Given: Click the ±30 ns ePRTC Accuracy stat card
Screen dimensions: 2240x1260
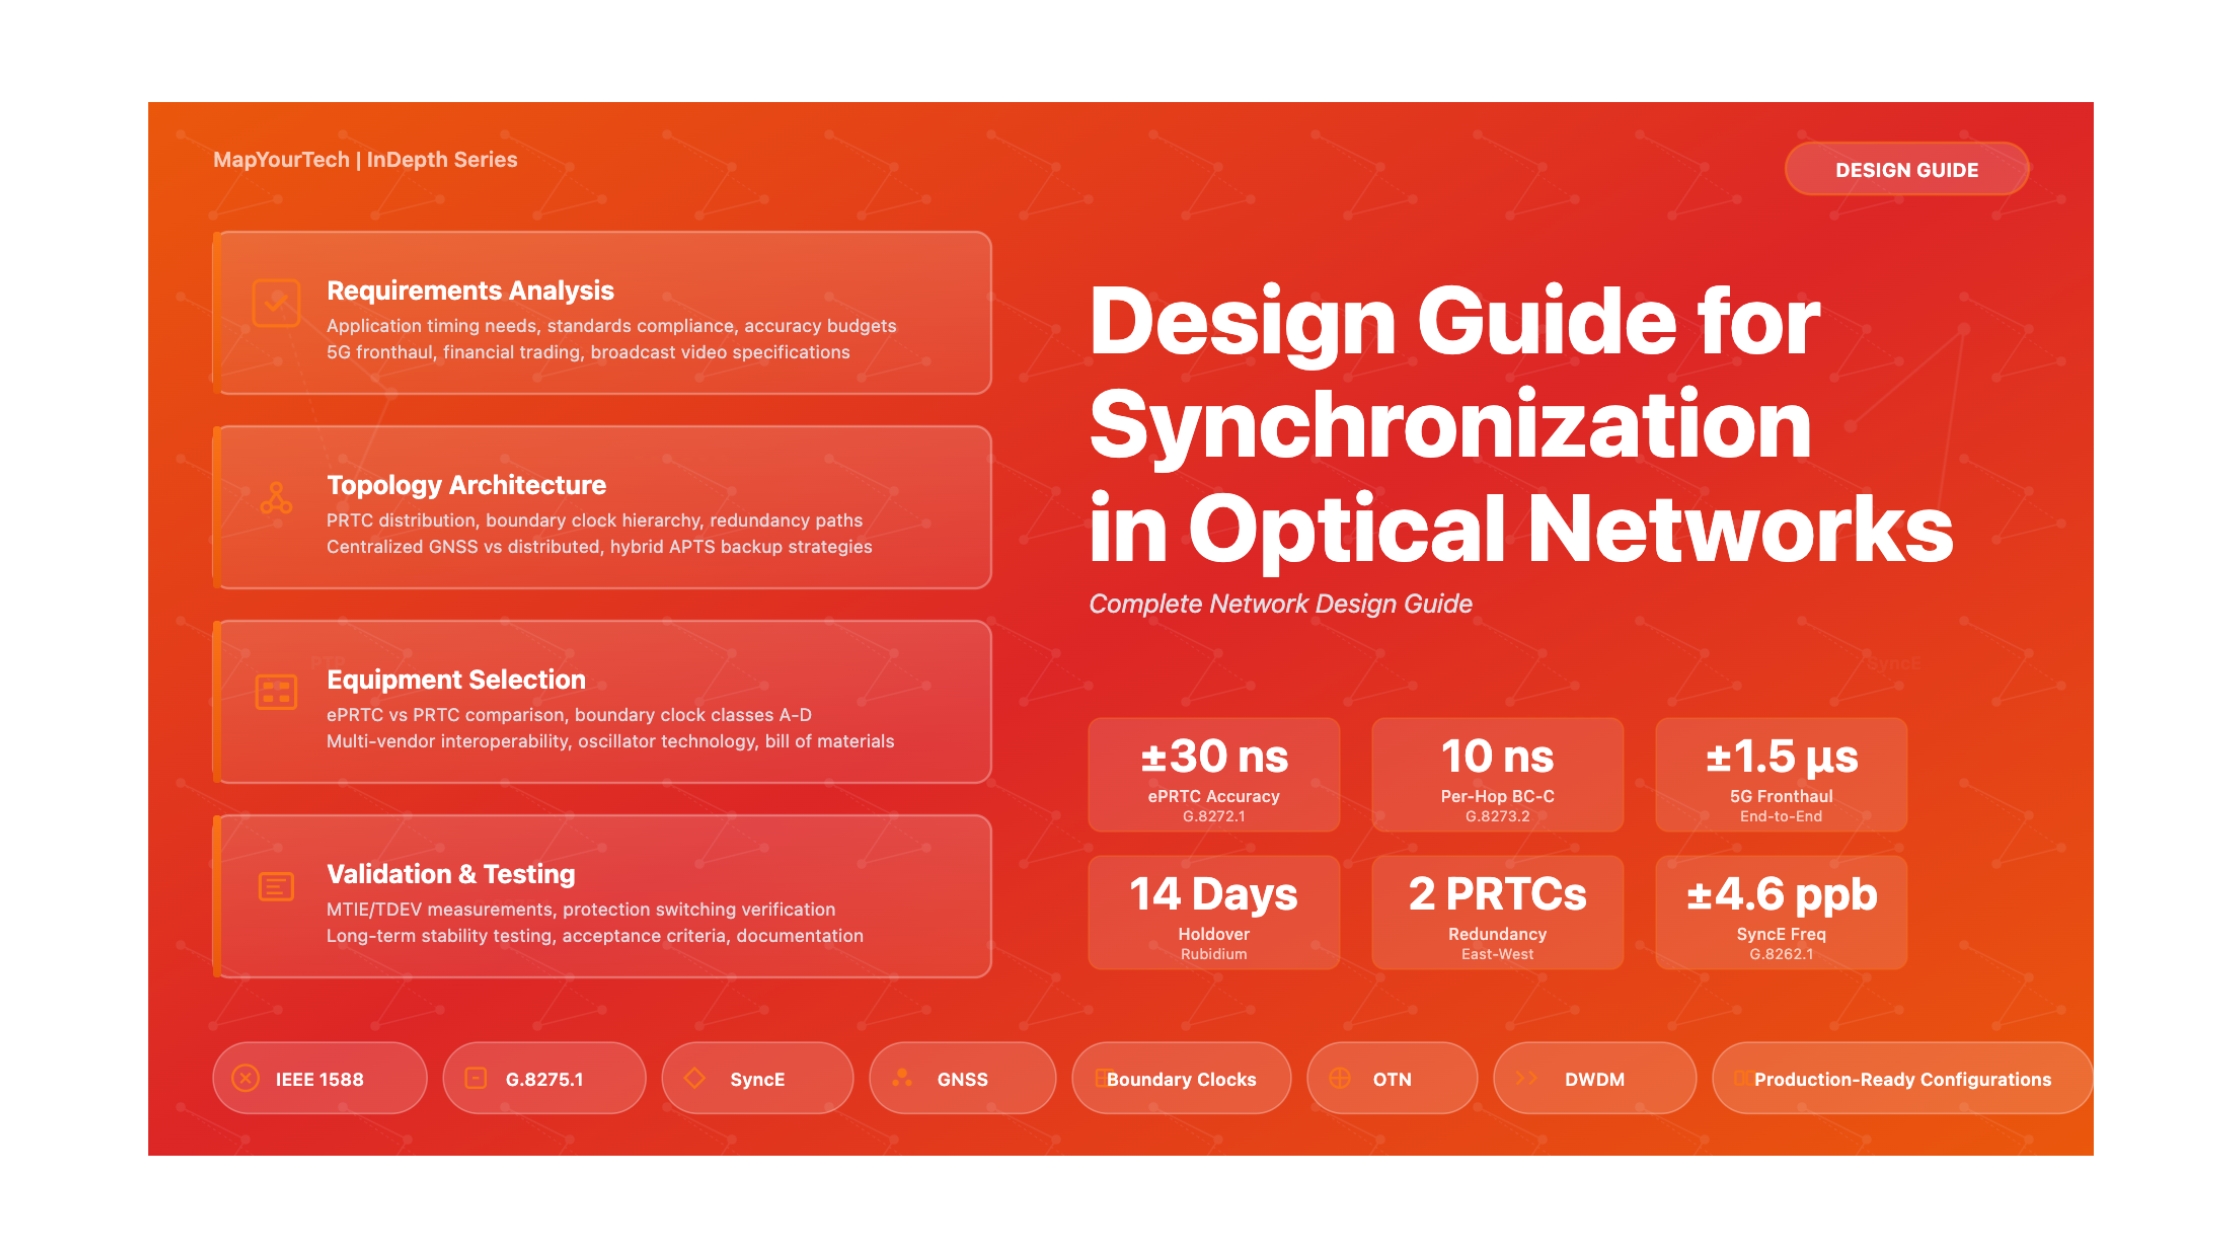Looking at the screenshot, I should tap(1214, 775).
